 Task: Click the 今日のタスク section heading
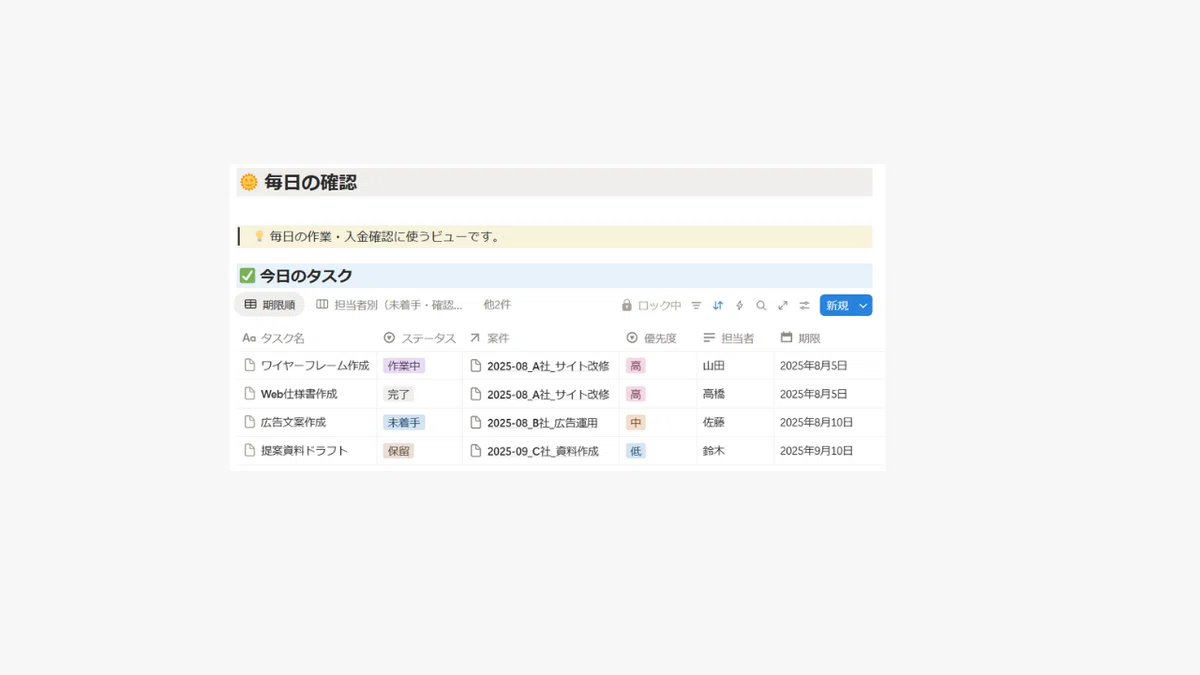tap(306, 275)
